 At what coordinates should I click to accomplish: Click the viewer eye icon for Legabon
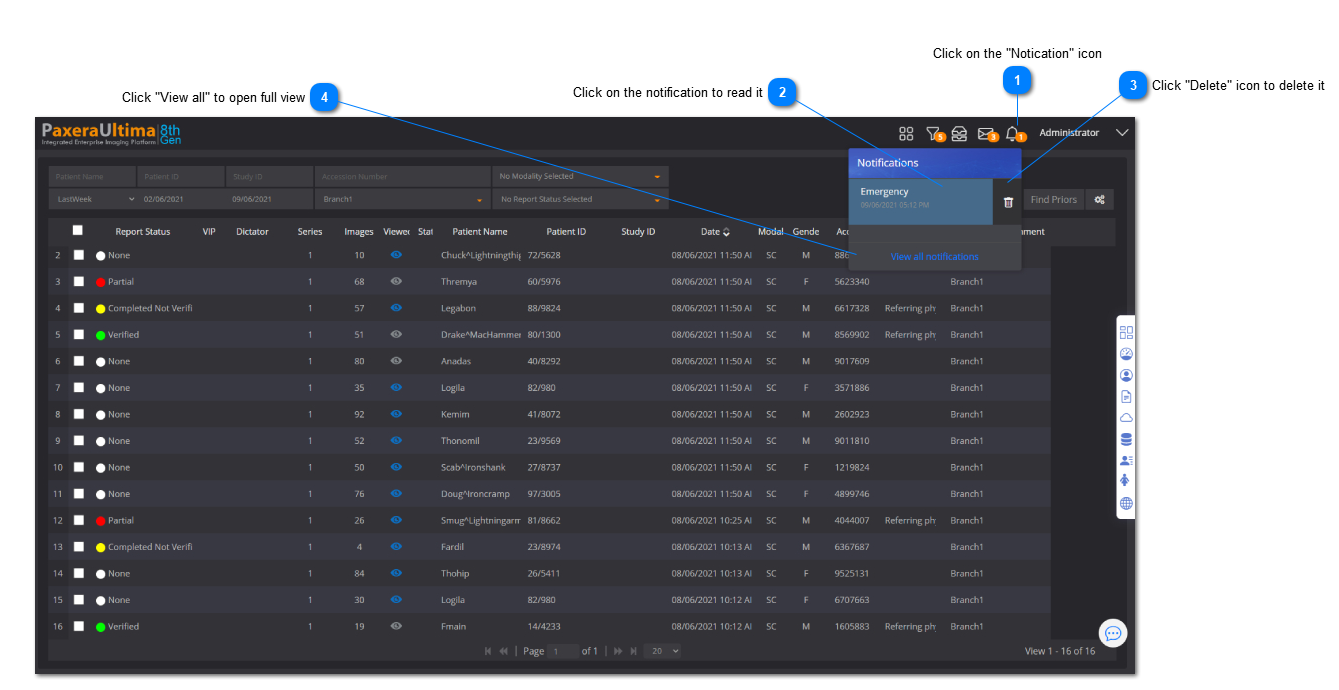[396, 308]
